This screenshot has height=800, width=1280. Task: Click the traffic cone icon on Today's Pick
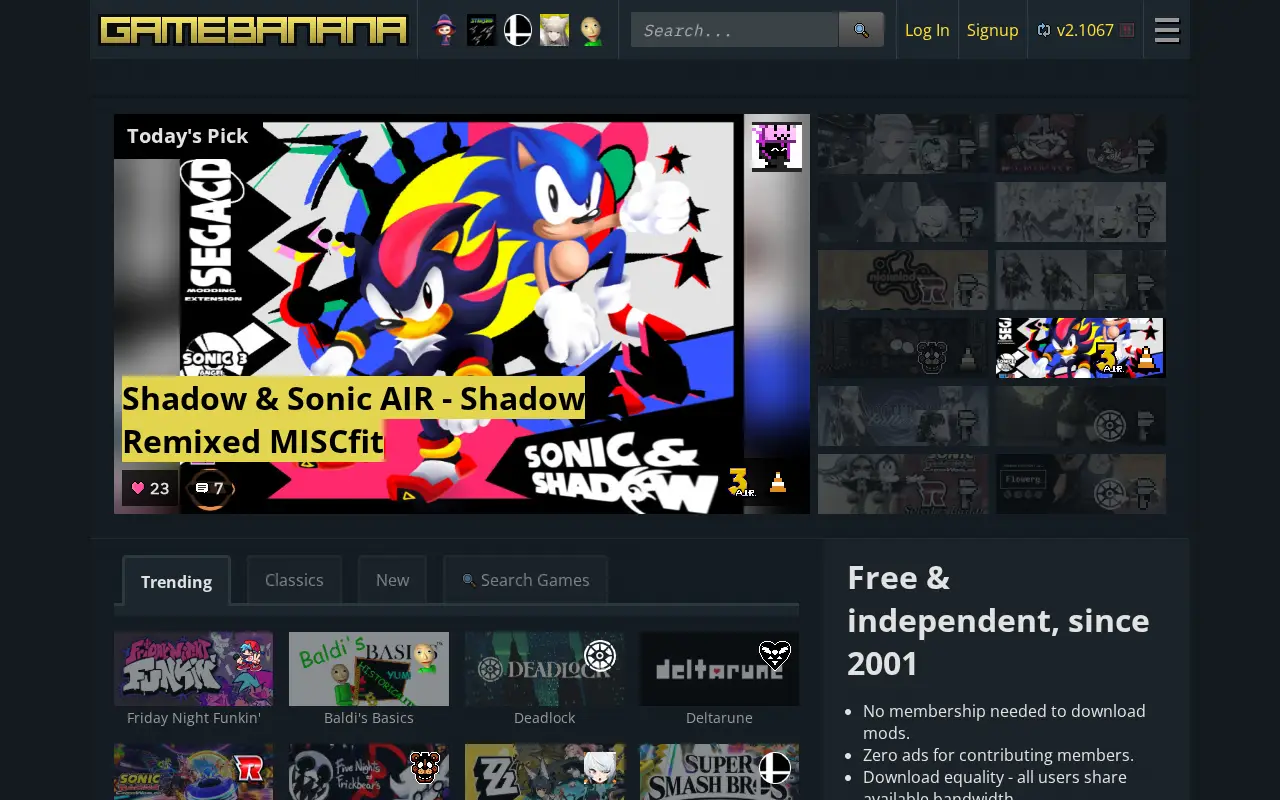tap(778, 482)
